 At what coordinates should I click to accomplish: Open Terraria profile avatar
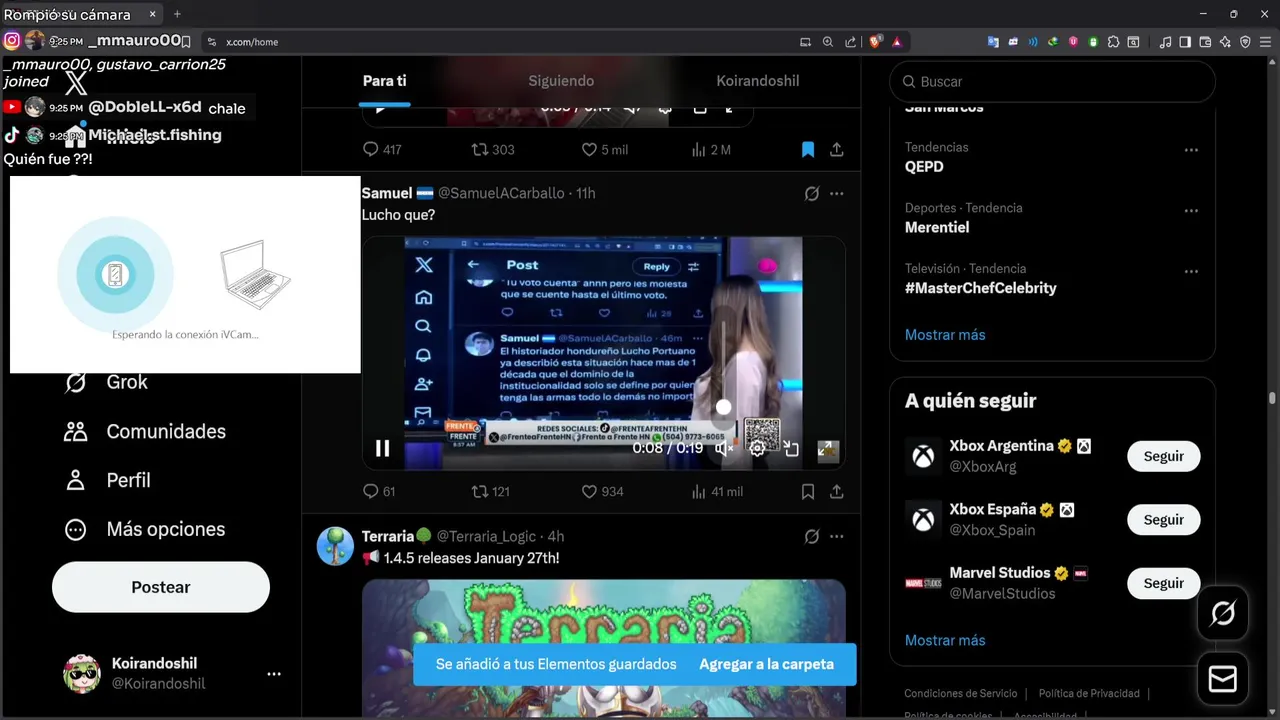point(336,546)
